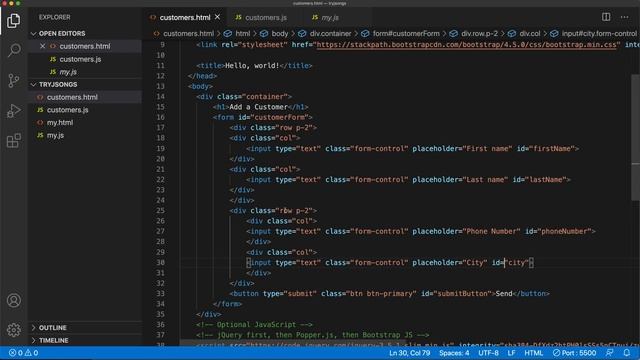
Task: Open the Search view in activity bar
Action: 13,50
